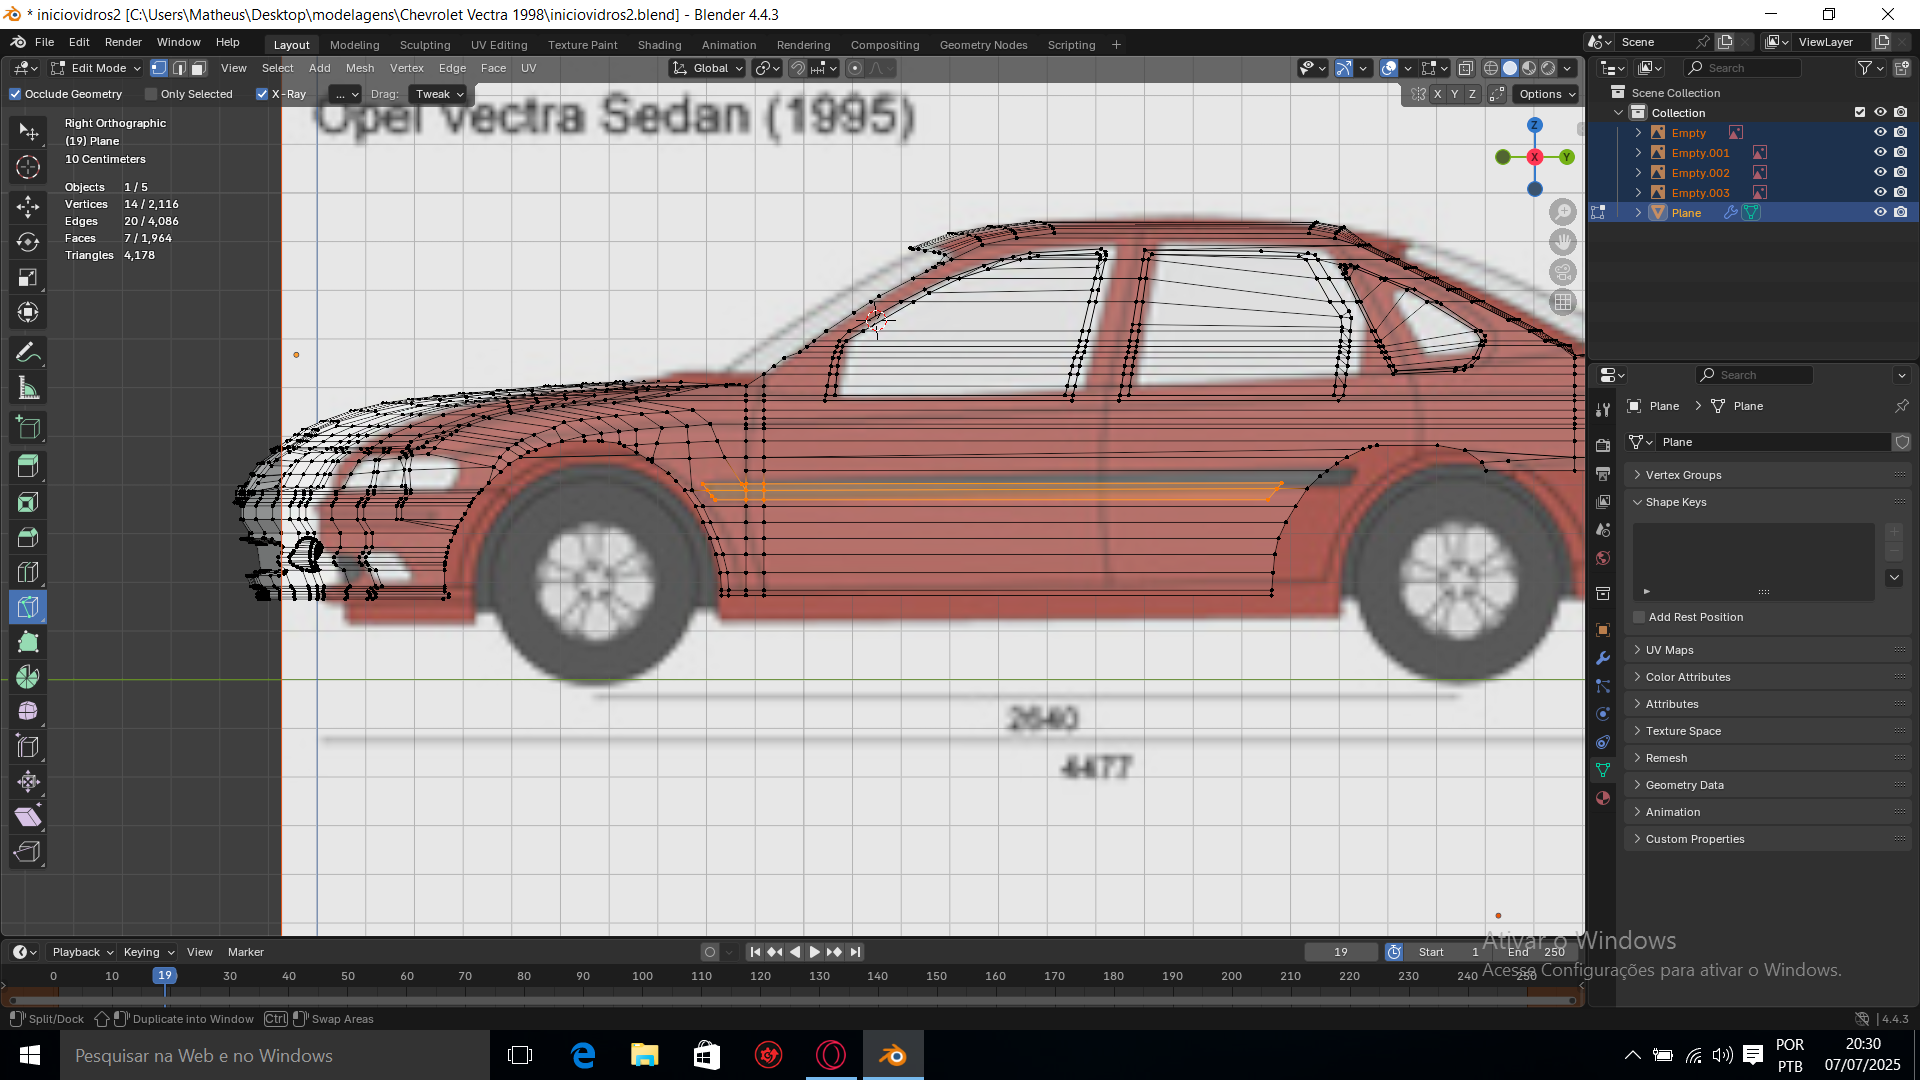1920x1080 pixels.
Task: Open the Mesh menu
Action: pyautogui.click(x=359, y=68)
